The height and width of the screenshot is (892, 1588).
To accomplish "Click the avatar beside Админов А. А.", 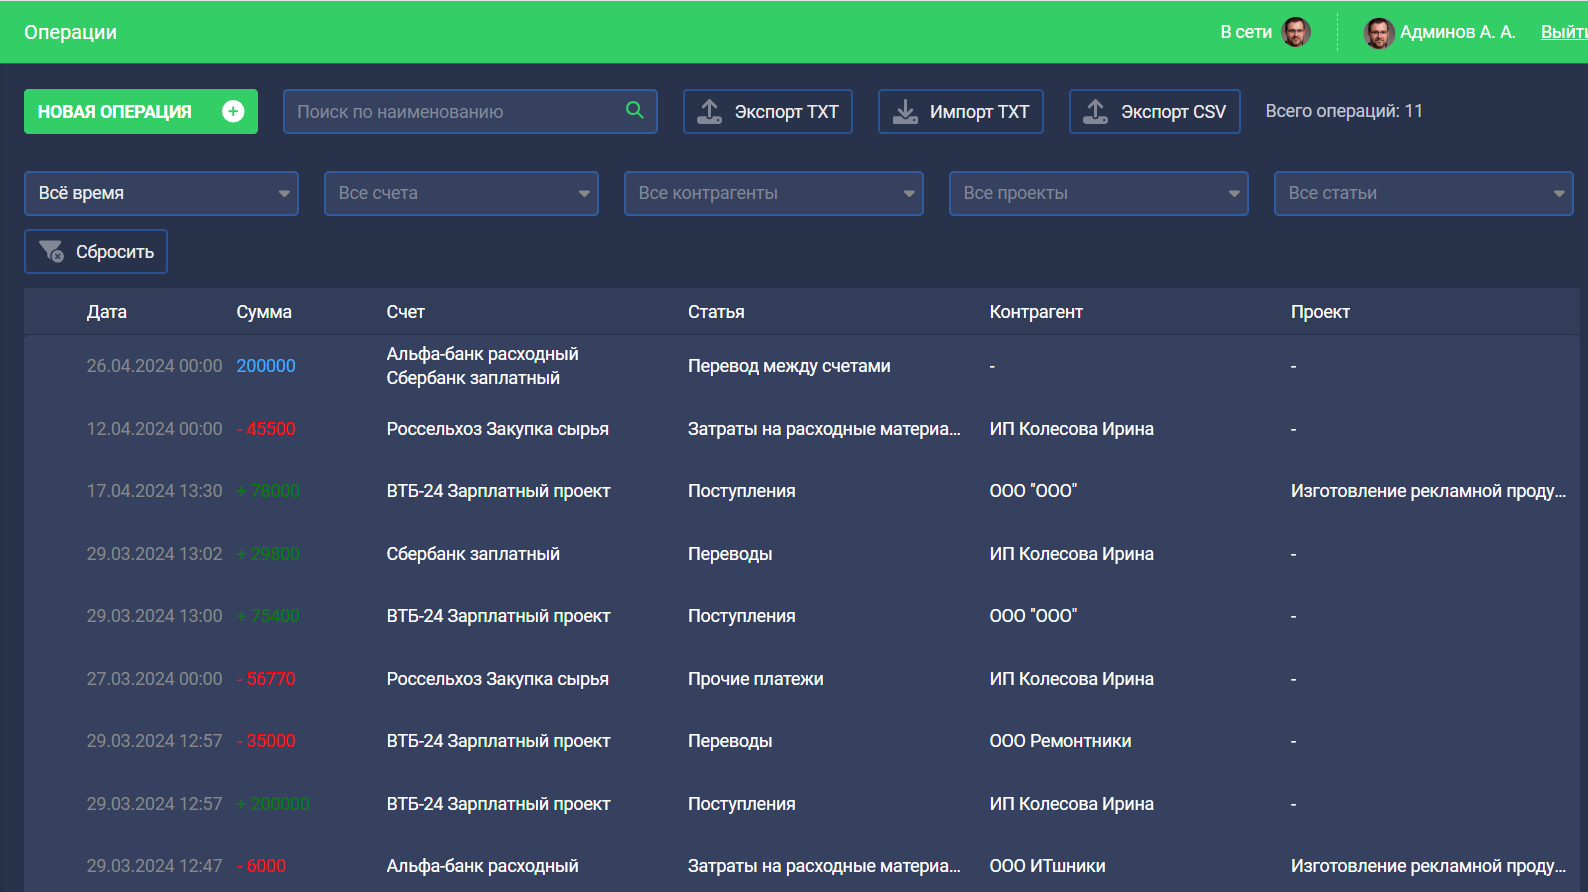I will point(1379,32).
